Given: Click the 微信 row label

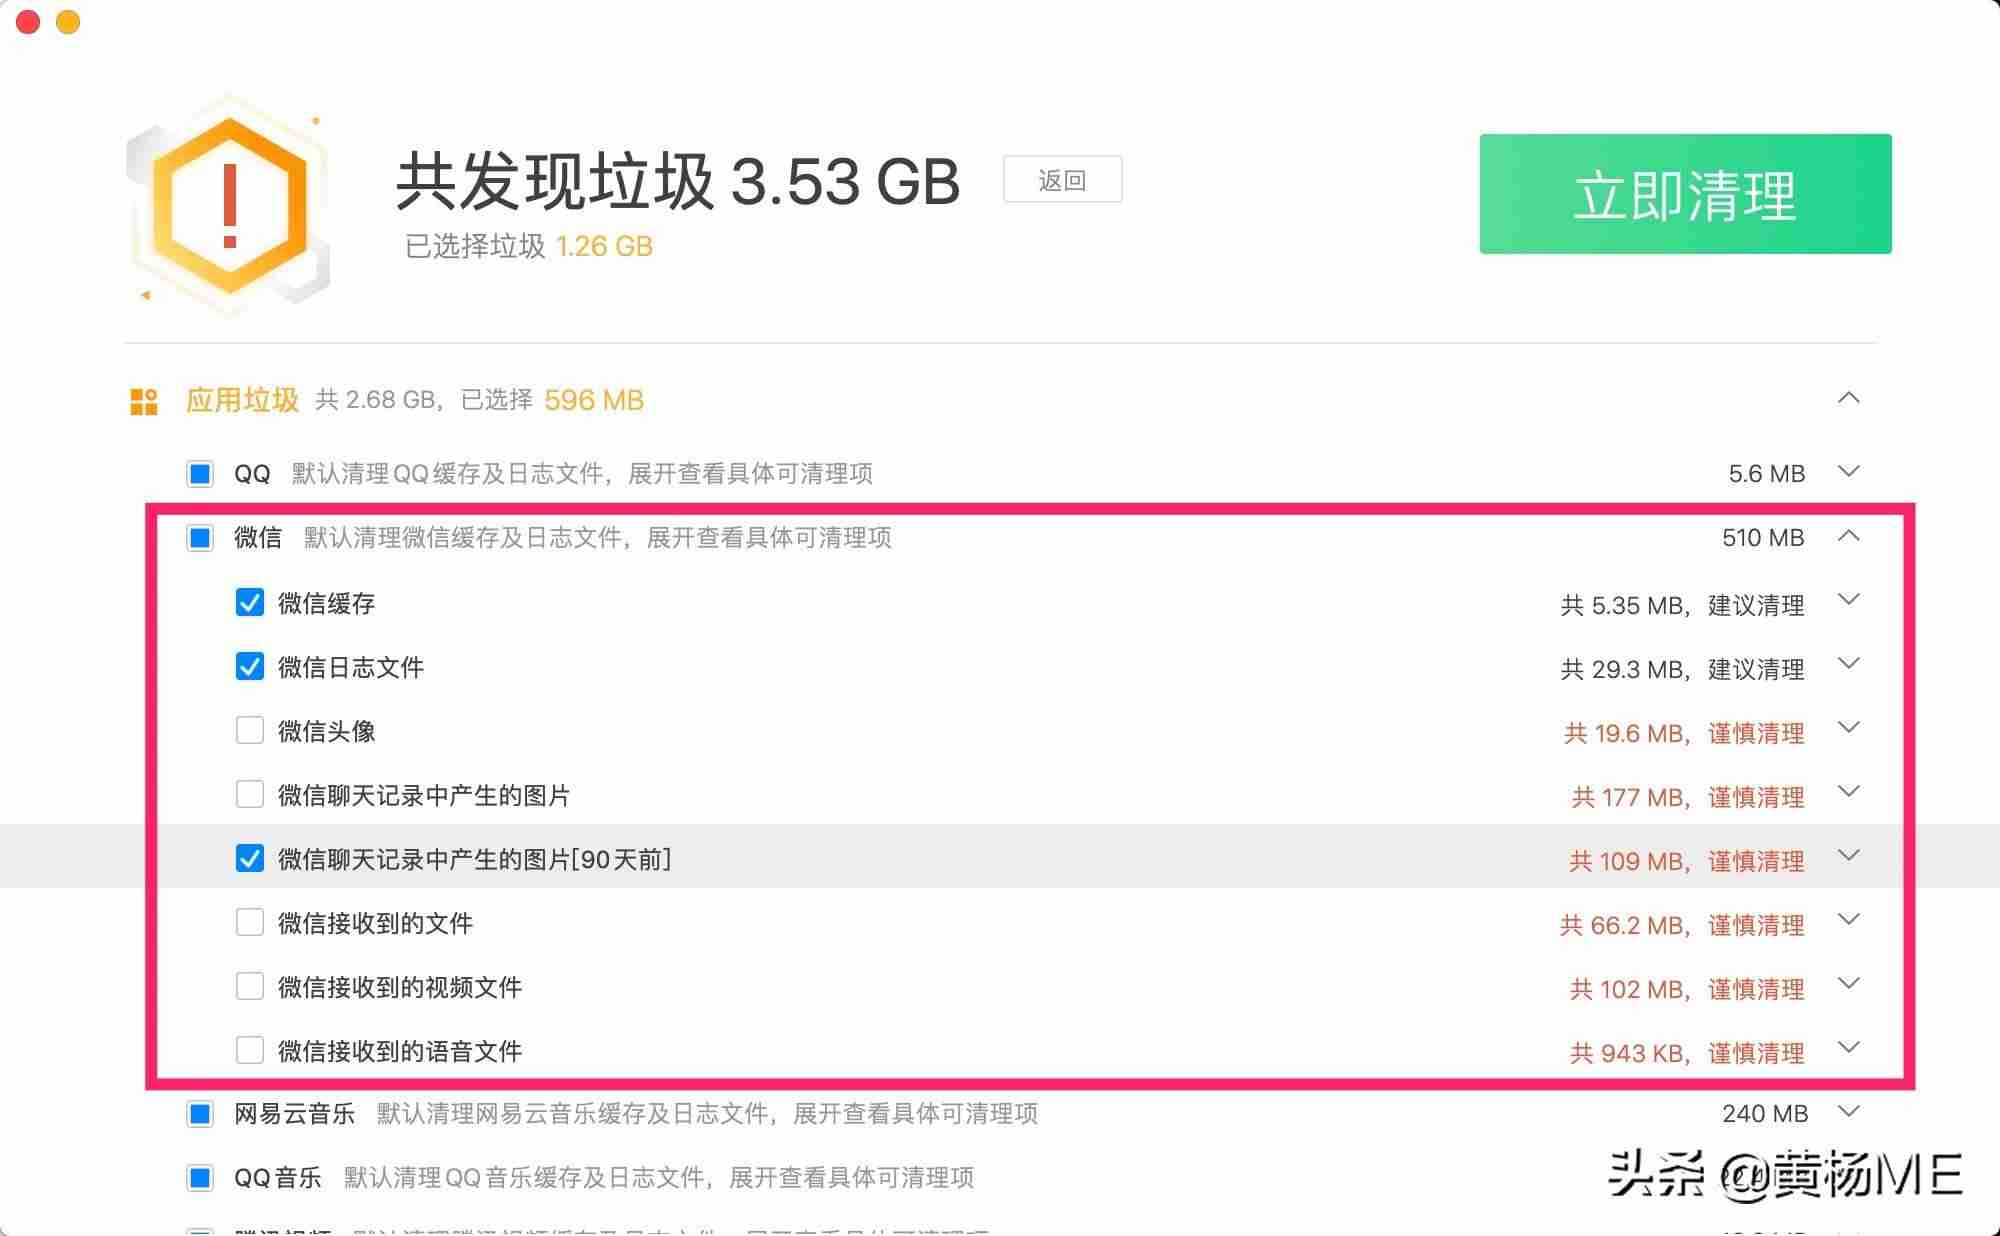Looking at the screenshot, I should [x=258, y=538].
